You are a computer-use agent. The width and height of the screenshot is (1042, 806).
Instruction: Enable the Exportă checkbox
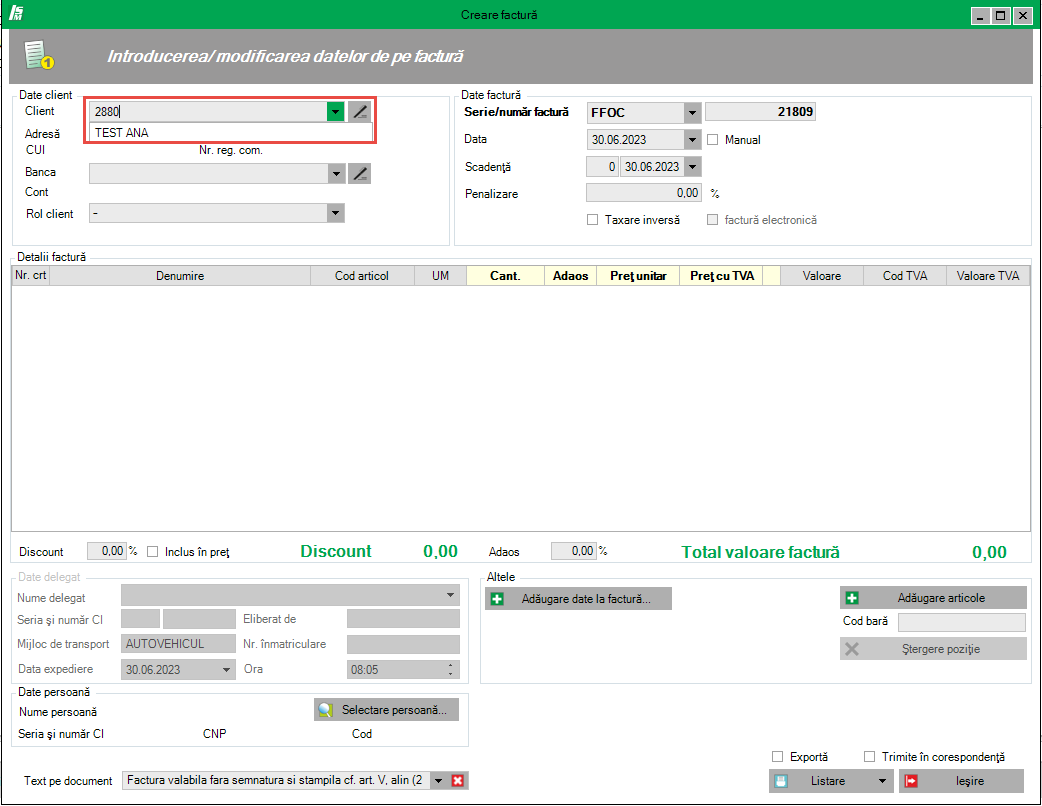778,757
